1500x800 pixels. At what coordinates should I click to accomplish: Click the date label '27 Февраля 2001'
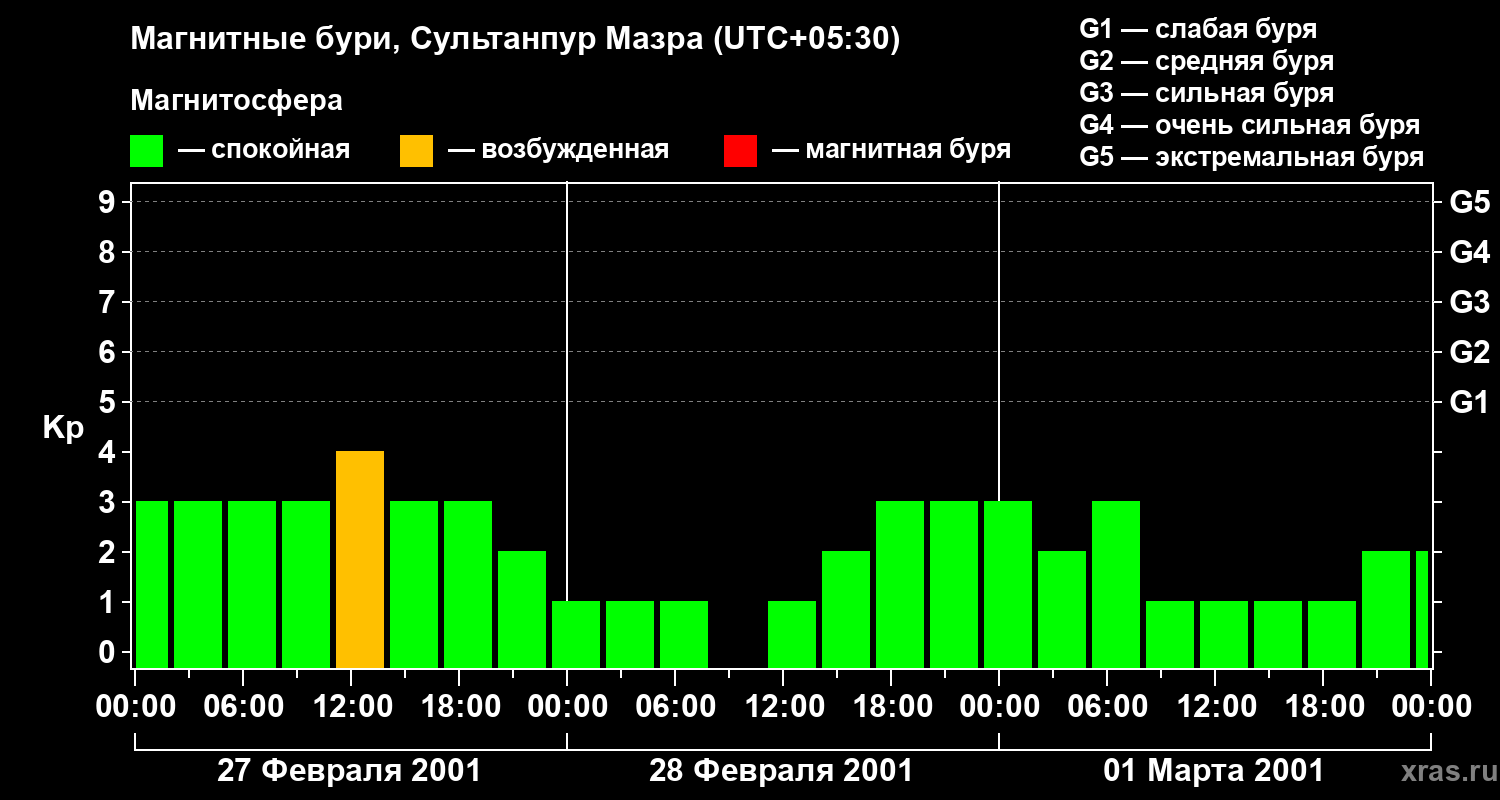coord(349,771)
